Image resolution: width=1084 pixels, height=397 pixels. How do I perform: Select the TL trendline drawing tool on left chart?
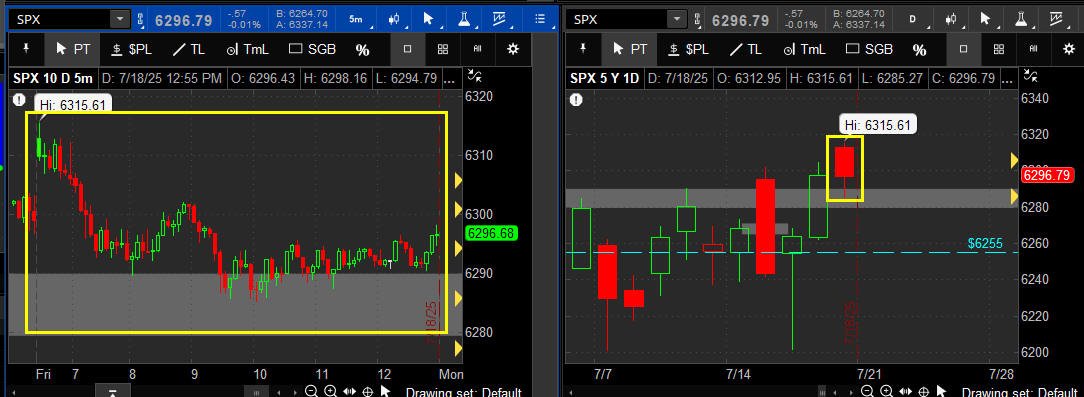(x=188, y=49)
